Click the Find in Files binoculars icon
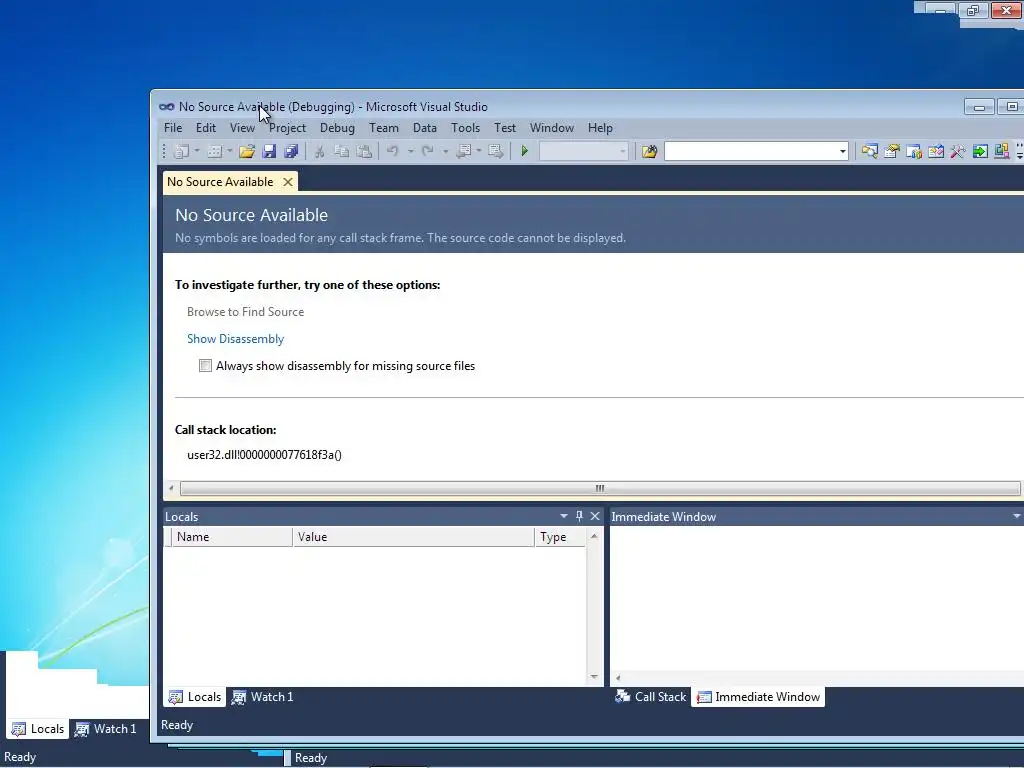This screenshot has height=768, width=1024. coord(649,152)
